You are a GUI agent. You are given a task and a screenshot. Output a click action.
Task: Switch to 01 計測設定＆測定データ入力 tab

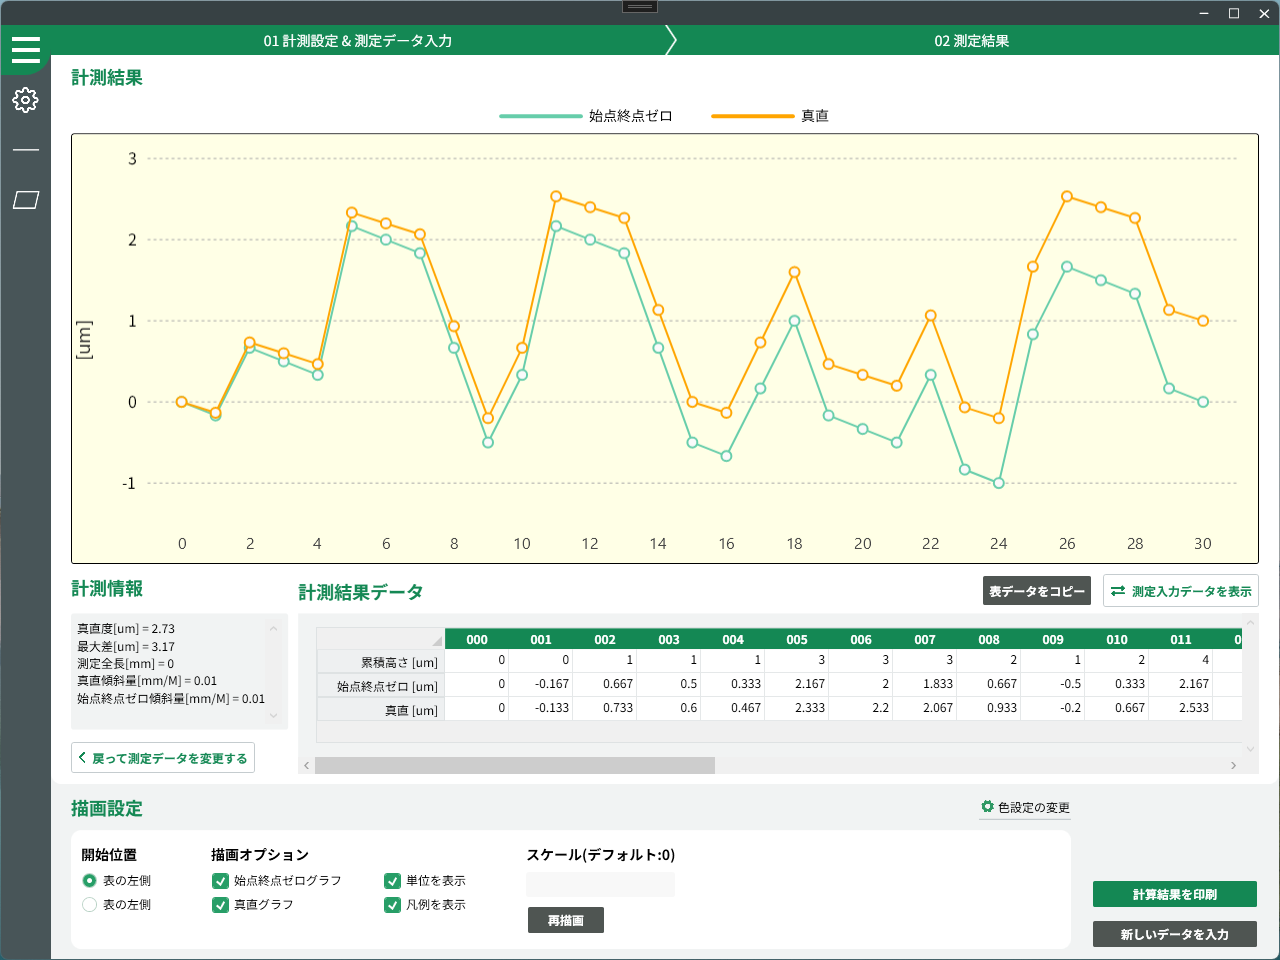[x=357, y=41]
